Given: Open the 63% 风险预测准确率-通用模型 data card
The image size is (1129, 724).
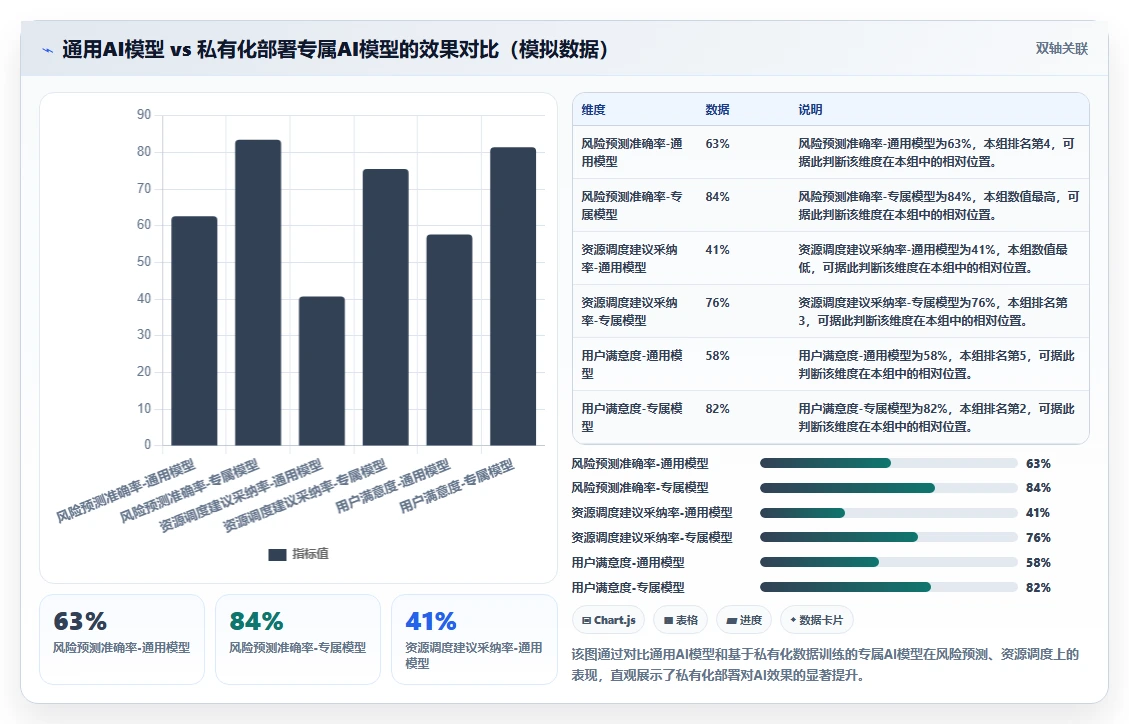Looking at the screenshot, I should coord(122,639).
